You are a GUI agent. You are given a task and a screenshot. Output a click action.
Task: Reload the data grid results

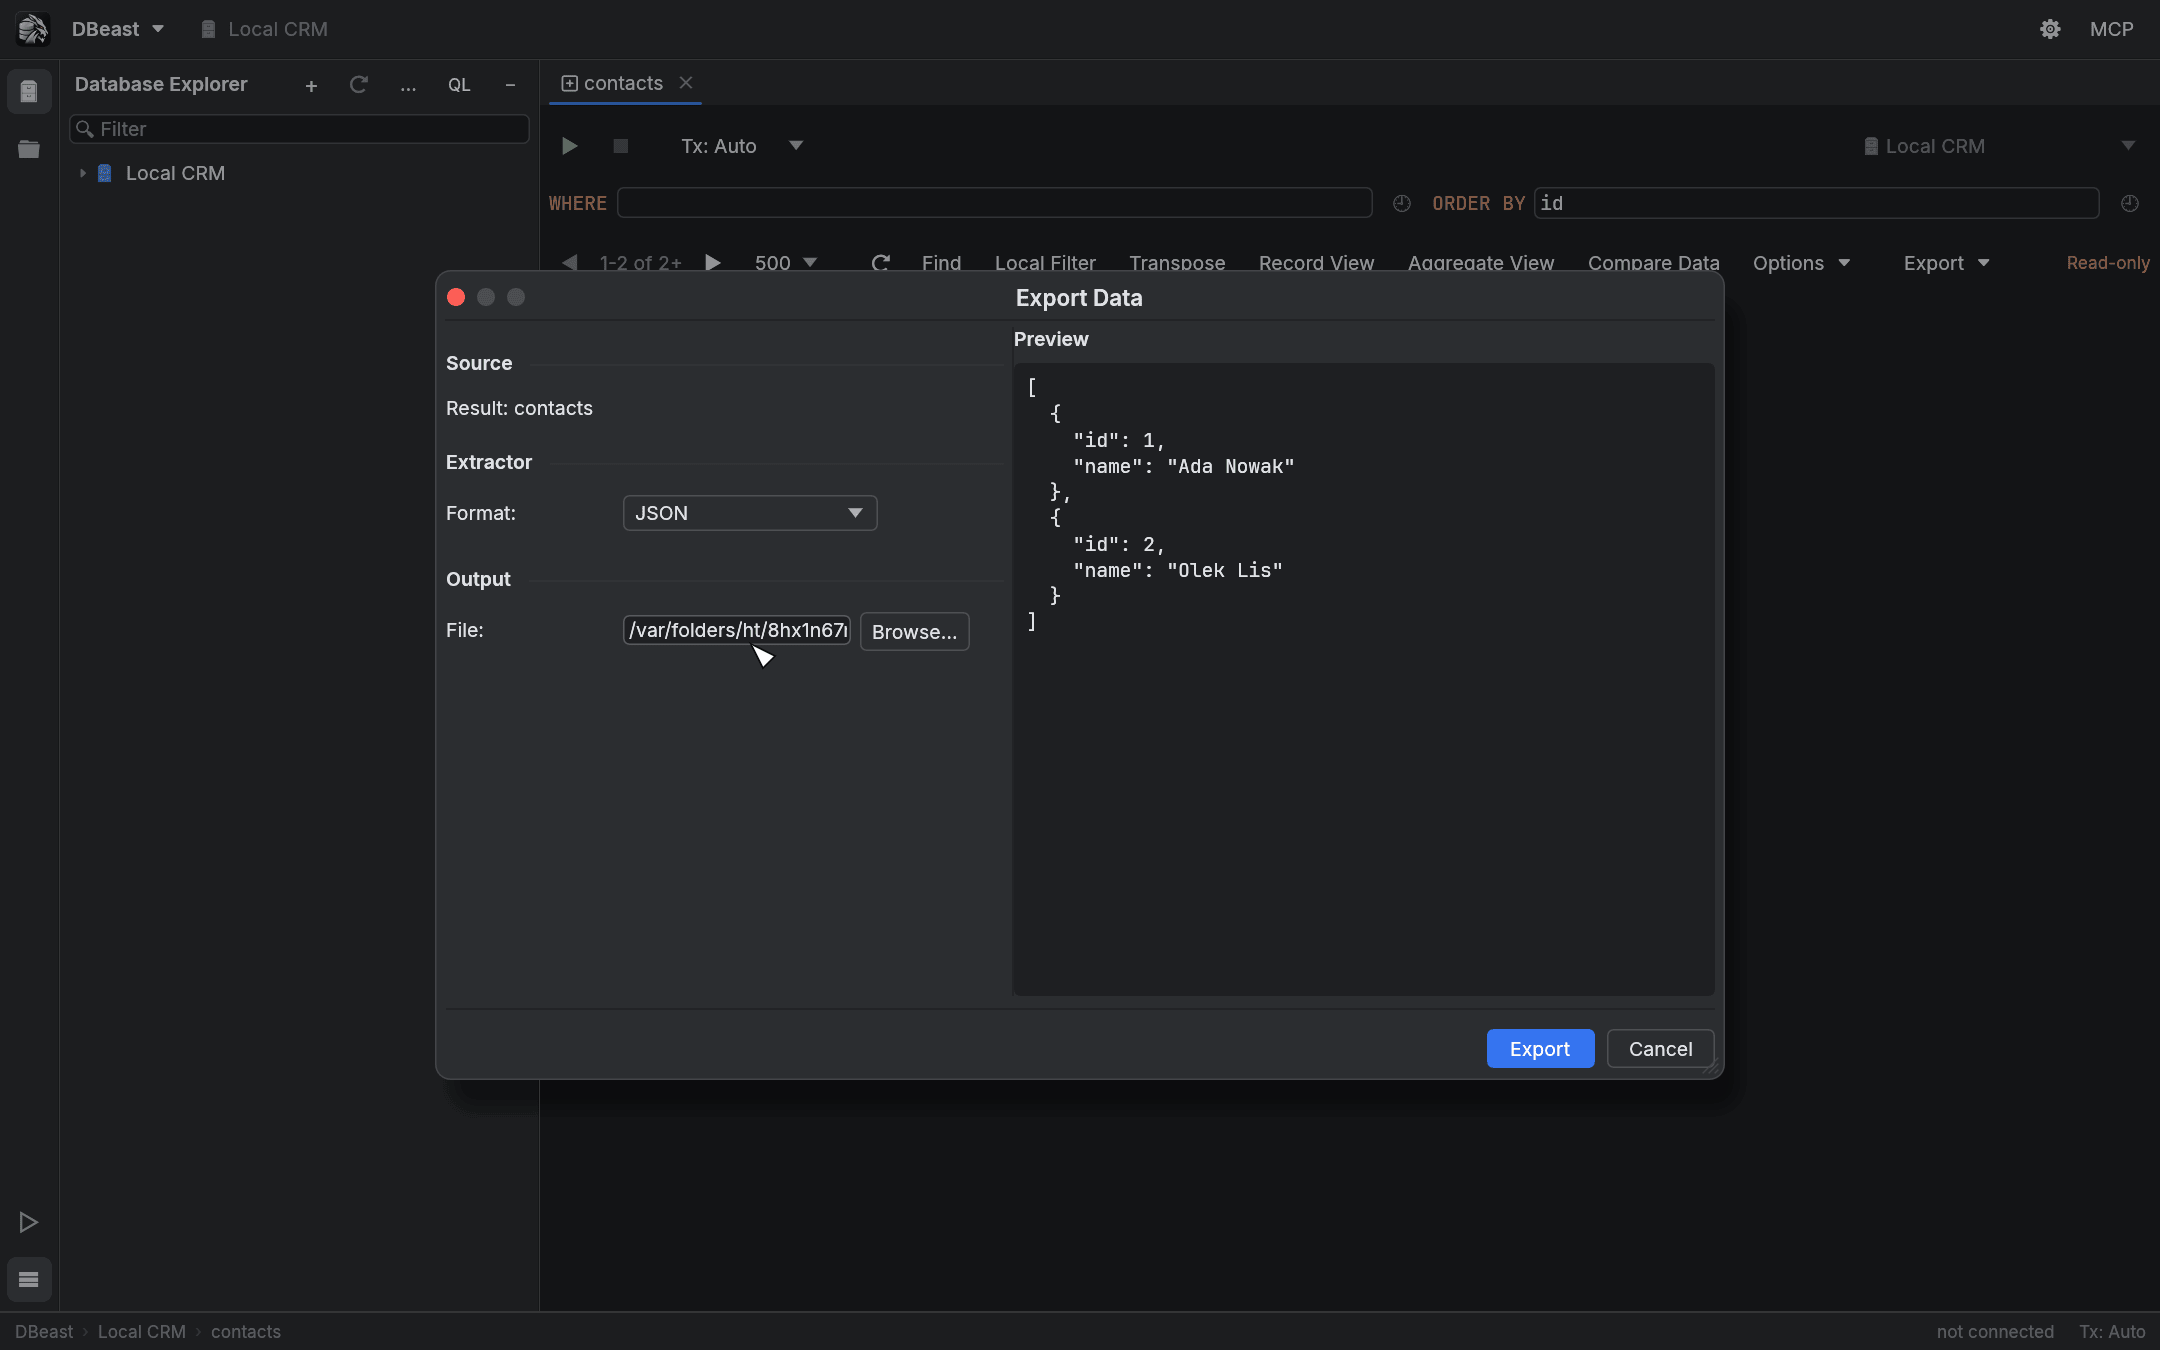click(x=880, y=263)
